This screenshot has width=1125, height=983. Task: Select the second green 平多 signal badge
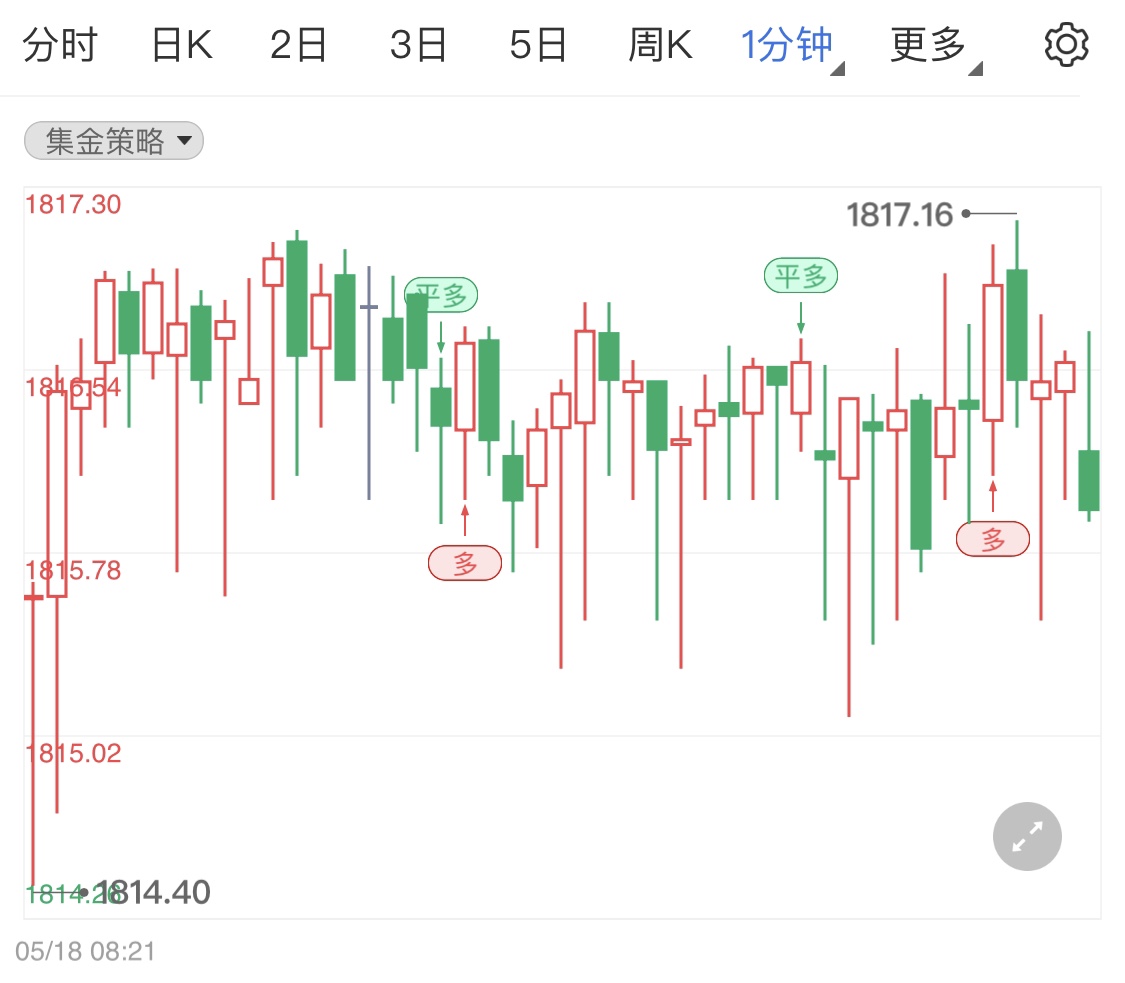pyautogui.click(x=800, y=276)
